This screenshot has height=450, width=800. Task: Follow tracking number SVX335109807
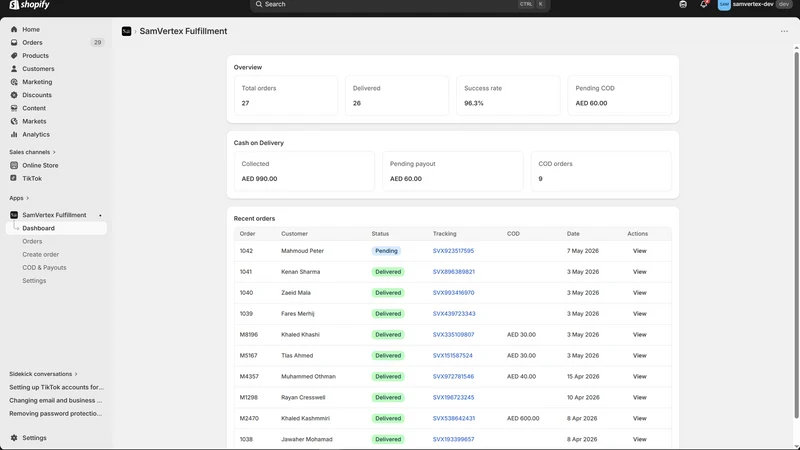click(x=453, y=335)
